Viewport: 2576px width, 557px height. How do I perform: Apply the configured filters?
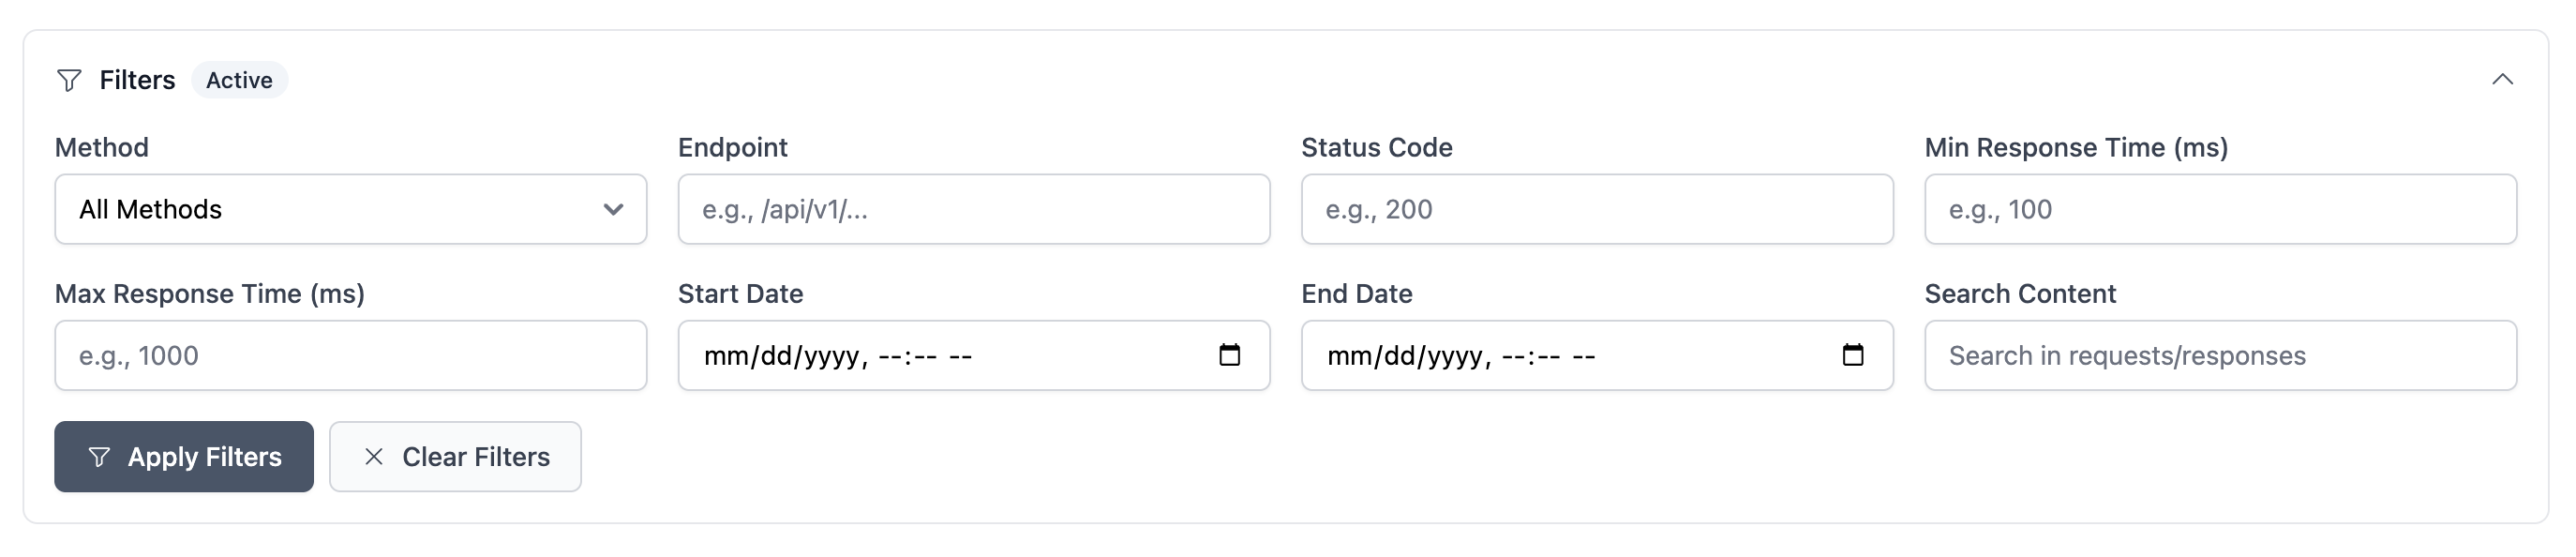pyautogui.click(x=183, y=457)
